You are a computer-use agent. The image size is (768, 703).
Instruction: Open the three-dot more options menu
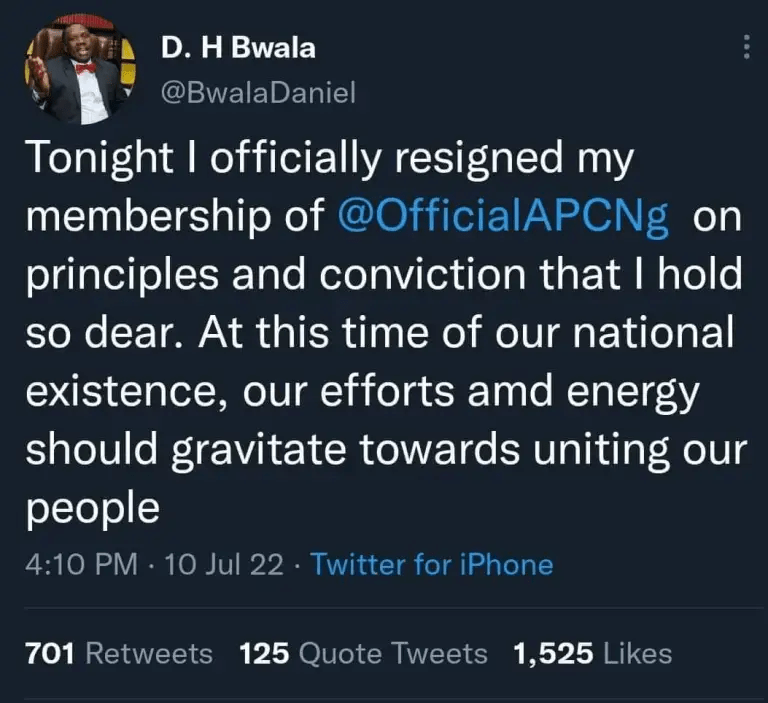(x=746, y=50)
